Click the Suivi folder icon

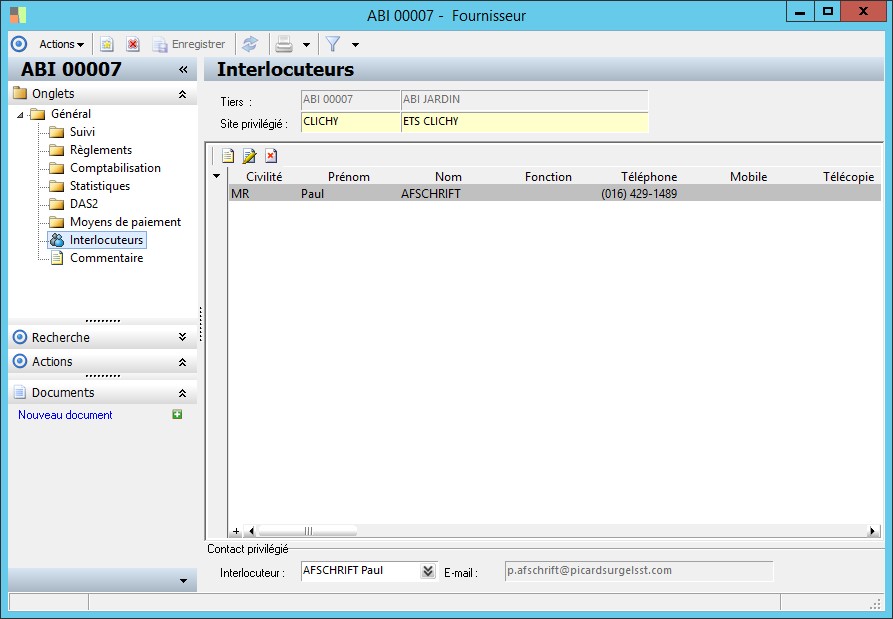[56, 133]
